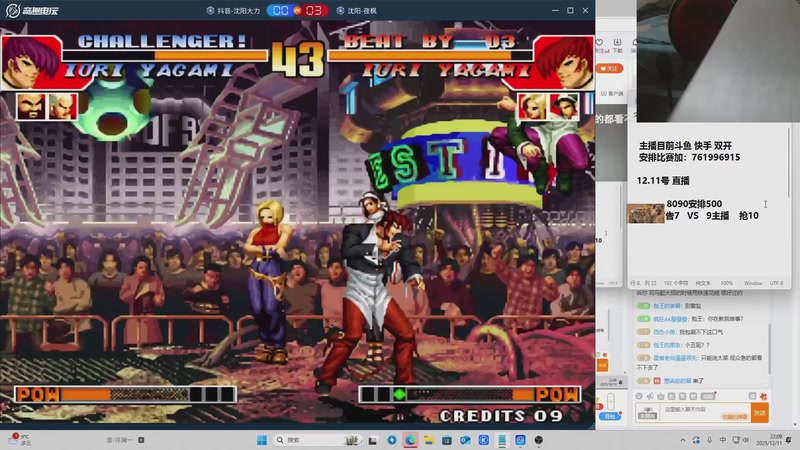Open the Notepad app on taskbar

502,440
